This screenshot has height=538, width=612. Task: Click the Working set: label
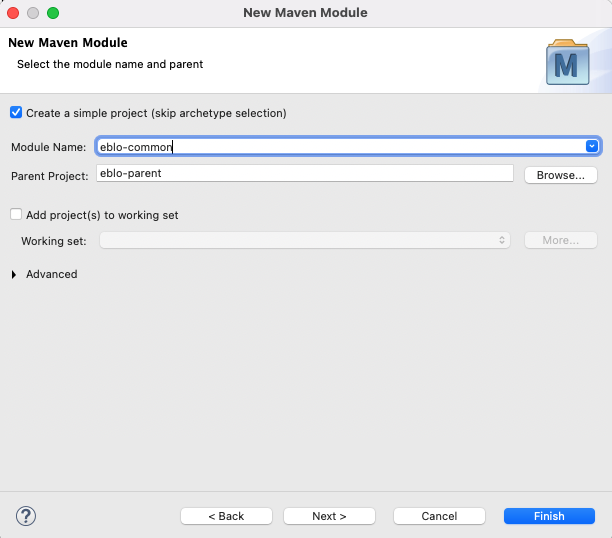point(54,241)
